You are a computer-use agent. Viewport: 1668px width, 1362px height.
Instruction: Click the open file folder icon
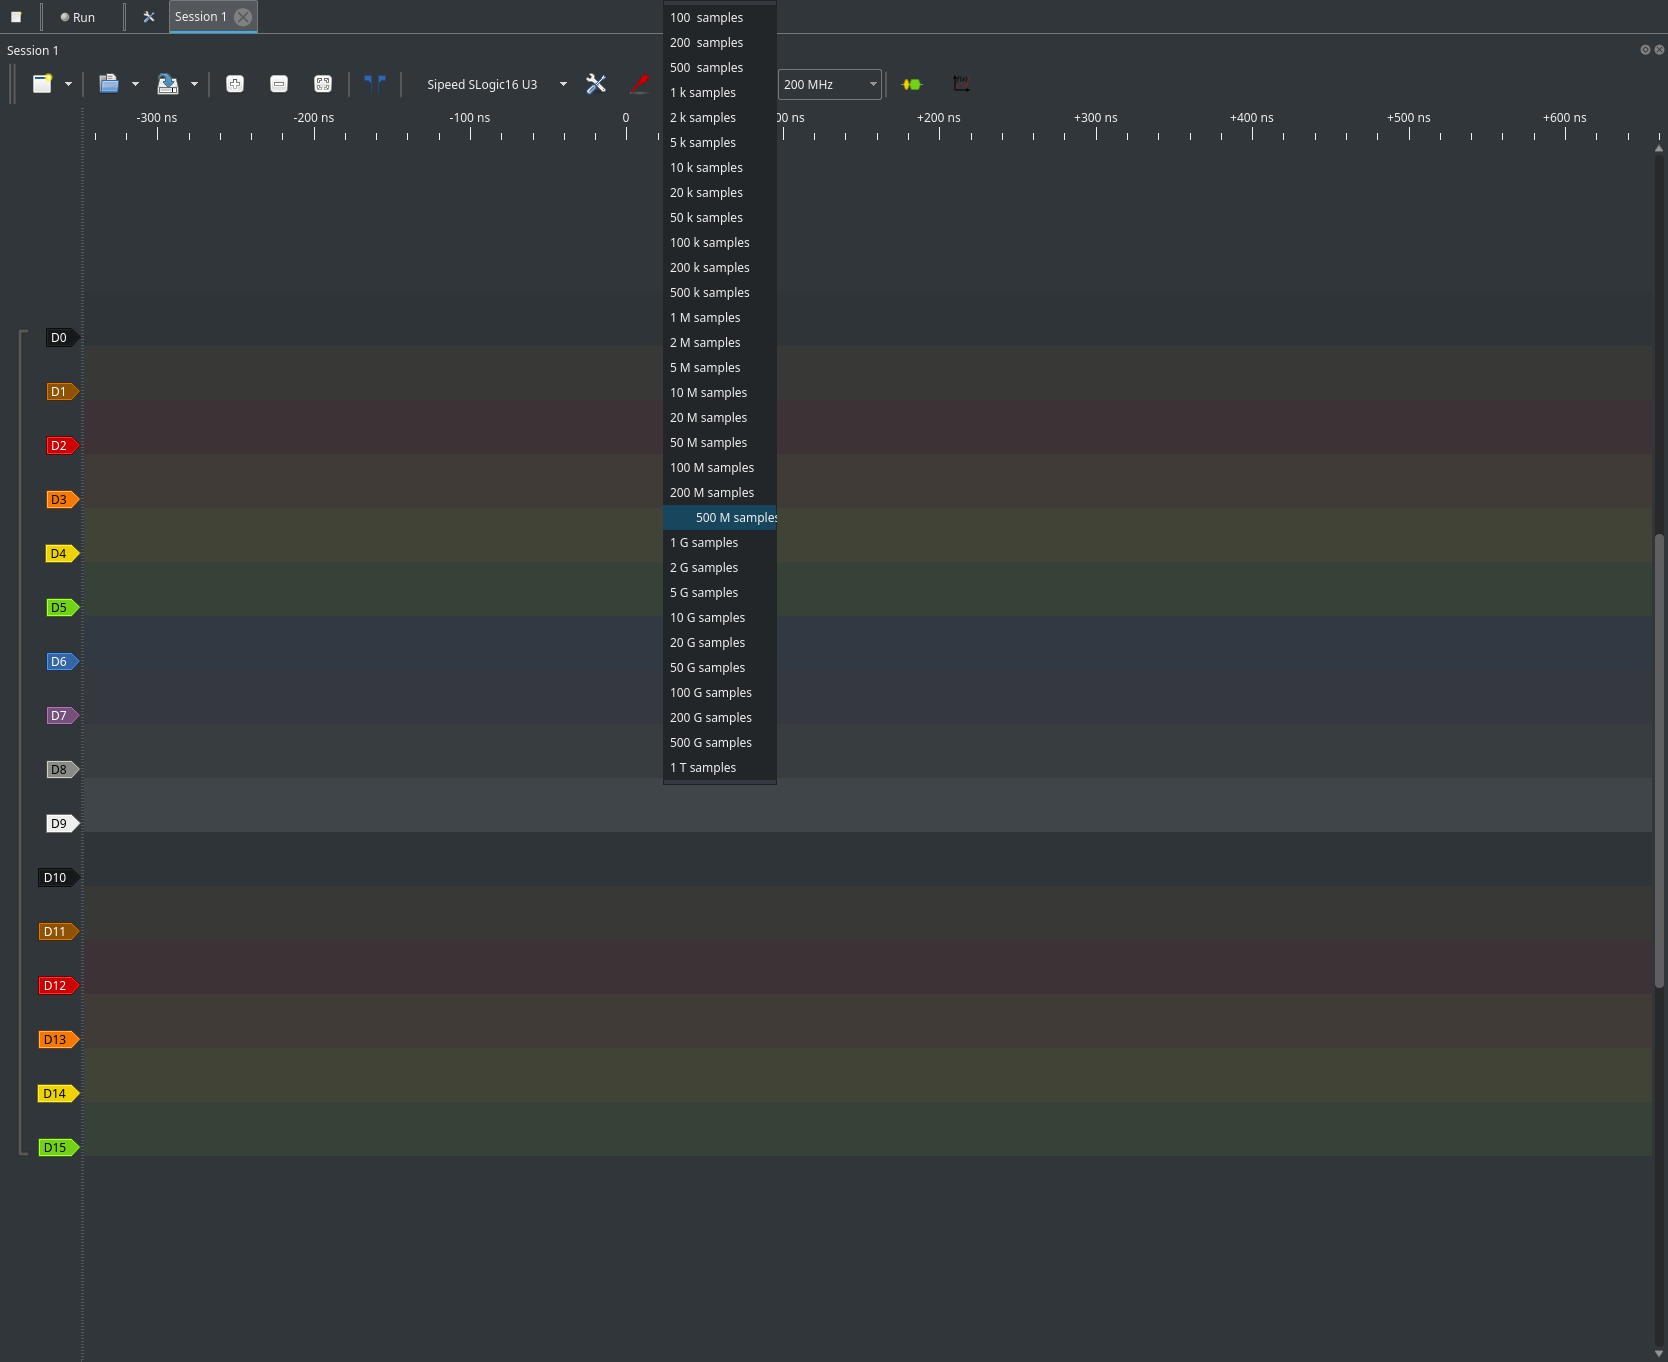coord(109,84)
